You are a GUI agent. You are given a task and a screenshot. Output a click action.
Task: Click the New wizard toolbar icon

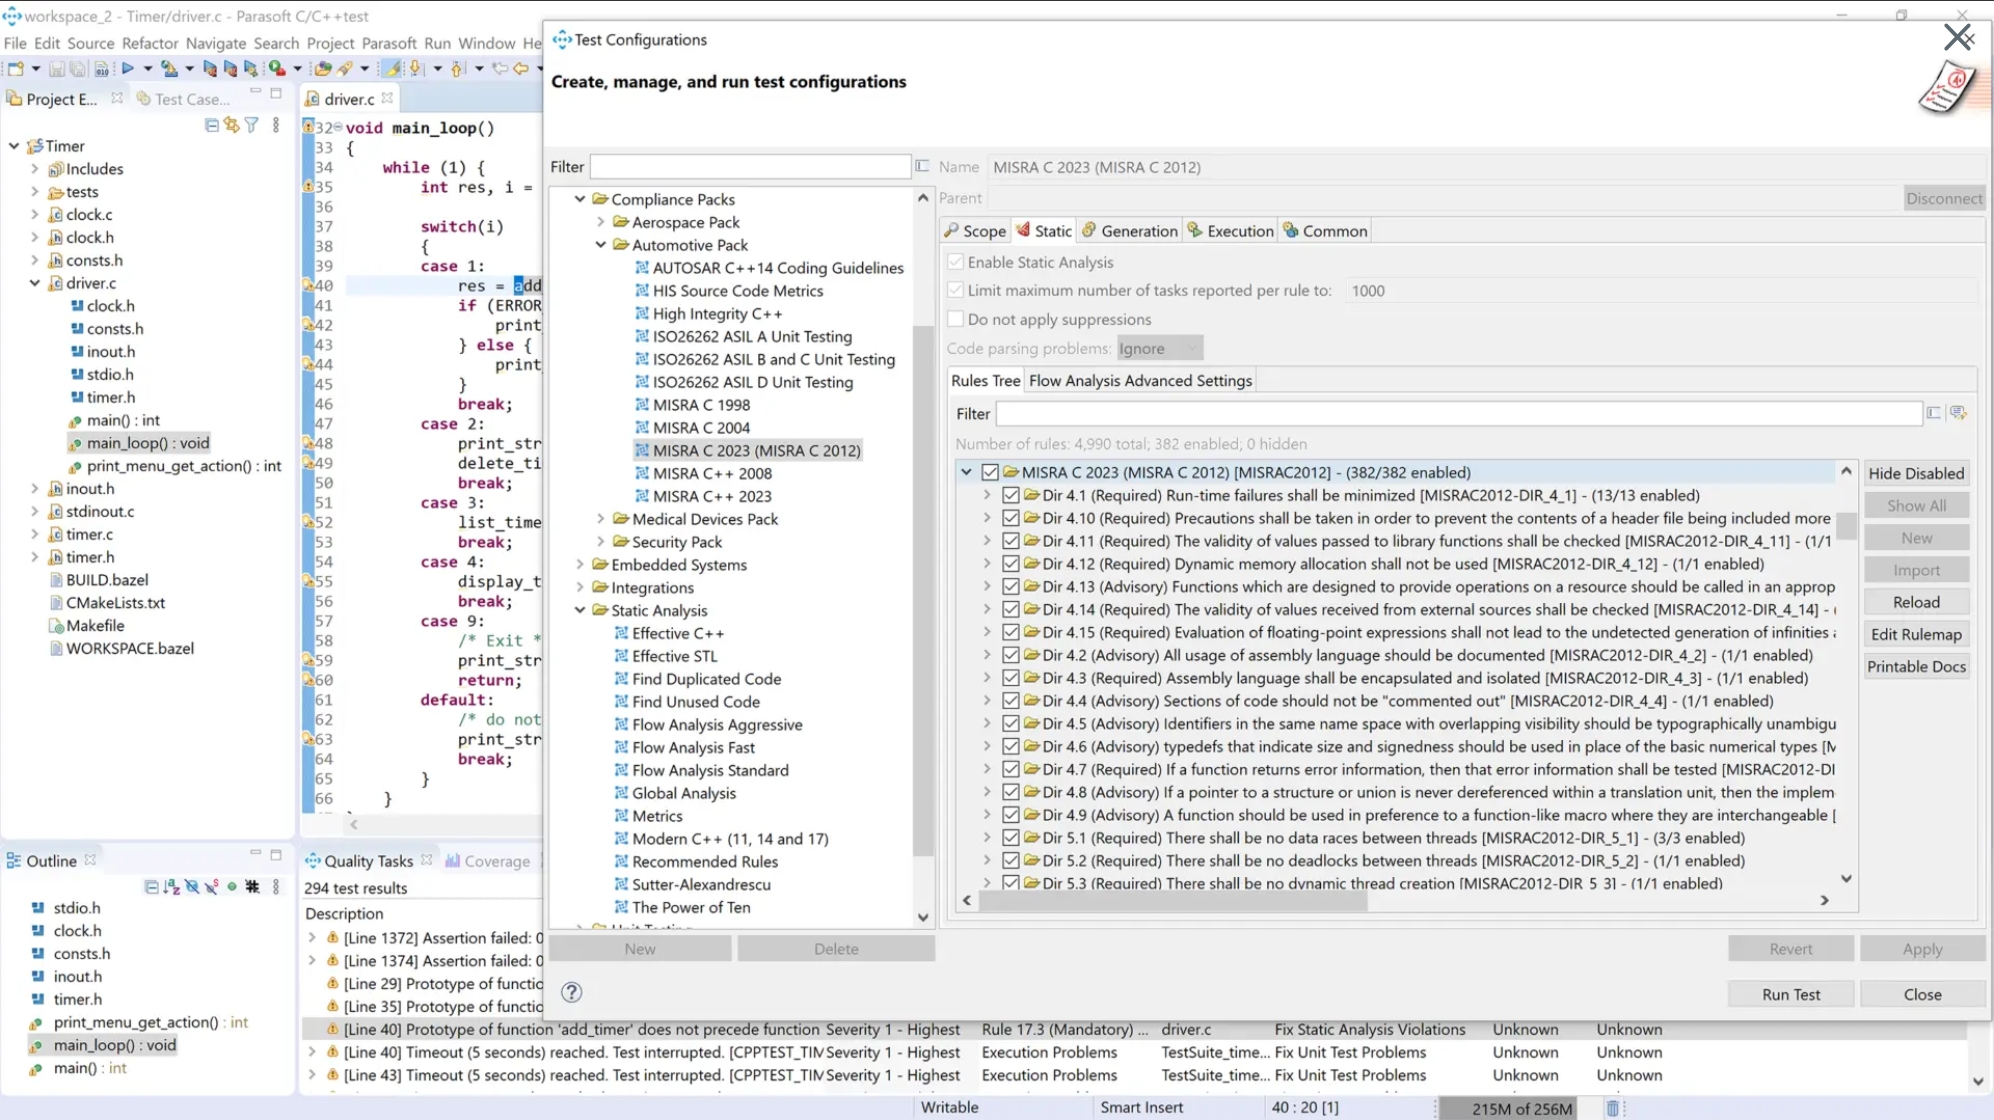(x=16, y=69)
